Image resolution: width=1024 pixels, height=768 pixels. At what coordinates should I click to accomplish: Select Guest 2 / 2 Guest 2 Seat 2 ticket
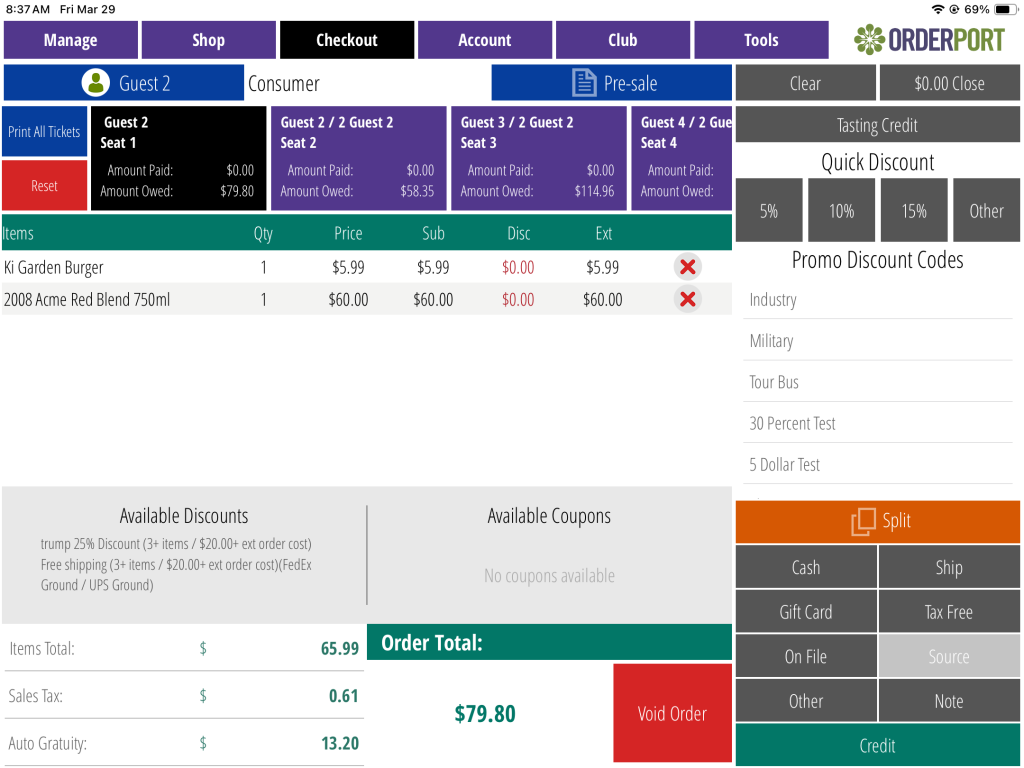358,158
